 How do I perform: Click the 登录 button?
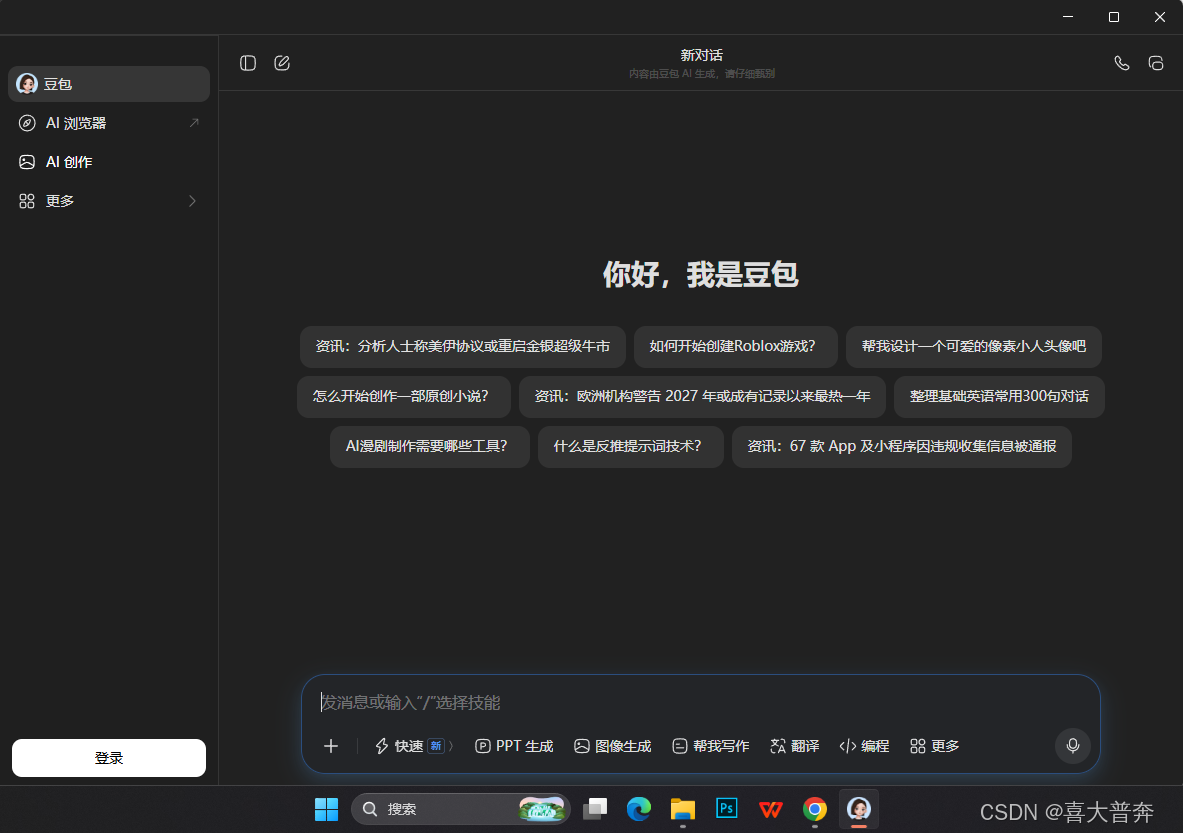point(109,758)
